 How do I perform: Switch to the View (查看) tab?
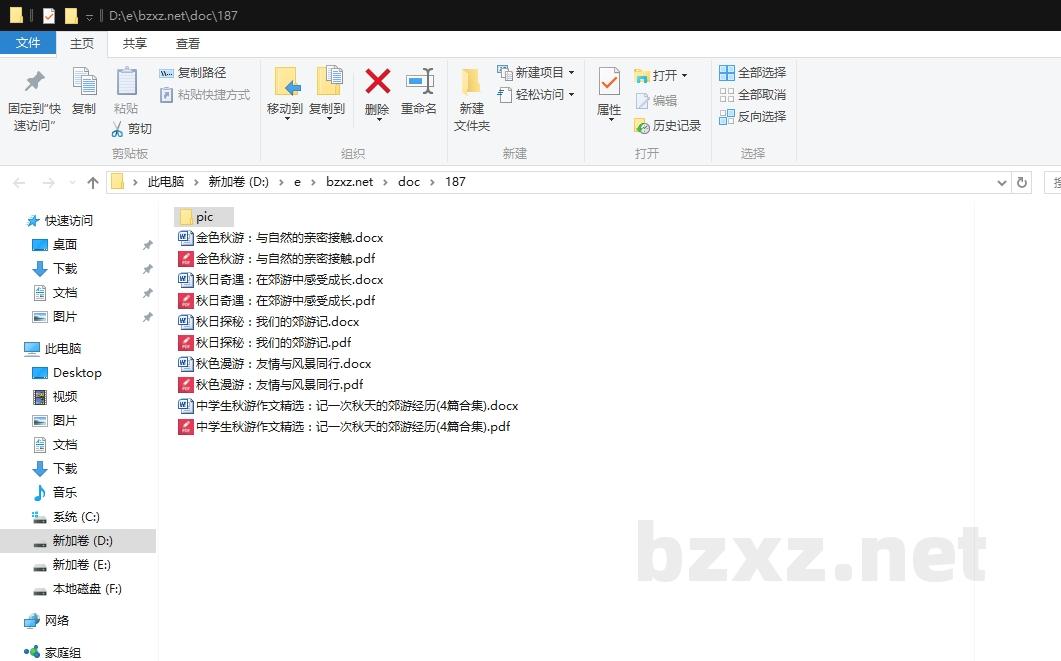pyautogui.click(x=188, y=43)
